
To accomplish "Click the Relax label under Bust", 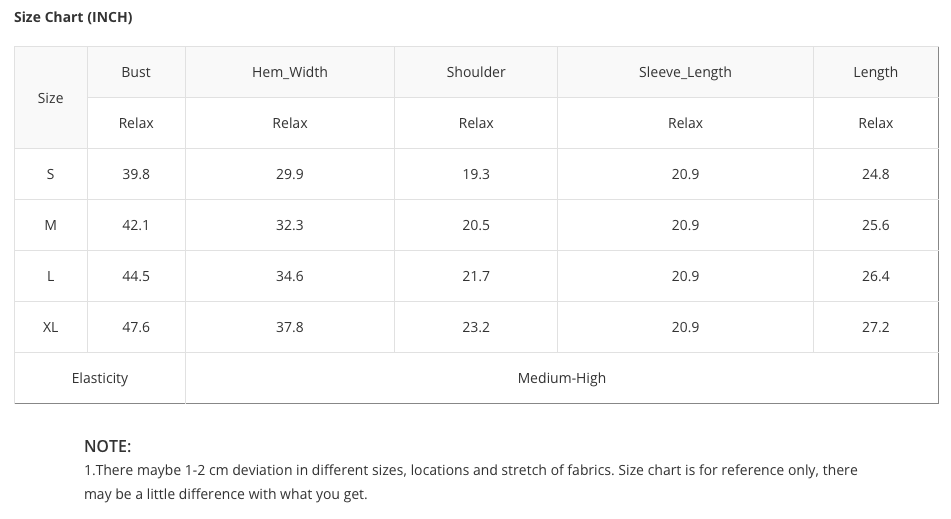I will [136, 123].
